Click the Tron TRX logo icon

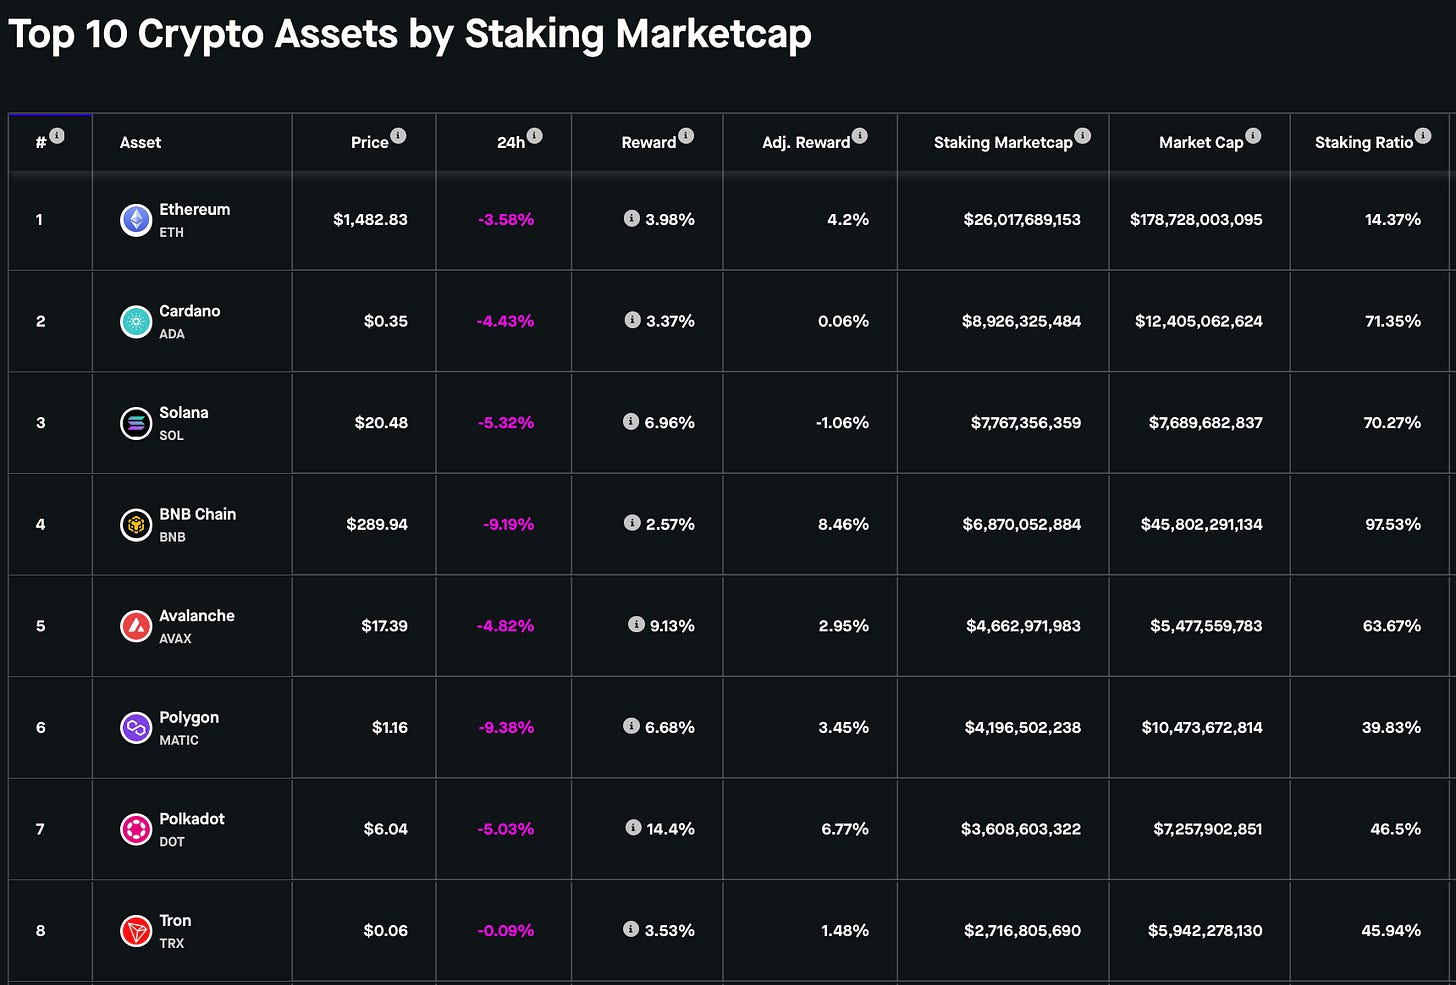click(x=136, y=931)
